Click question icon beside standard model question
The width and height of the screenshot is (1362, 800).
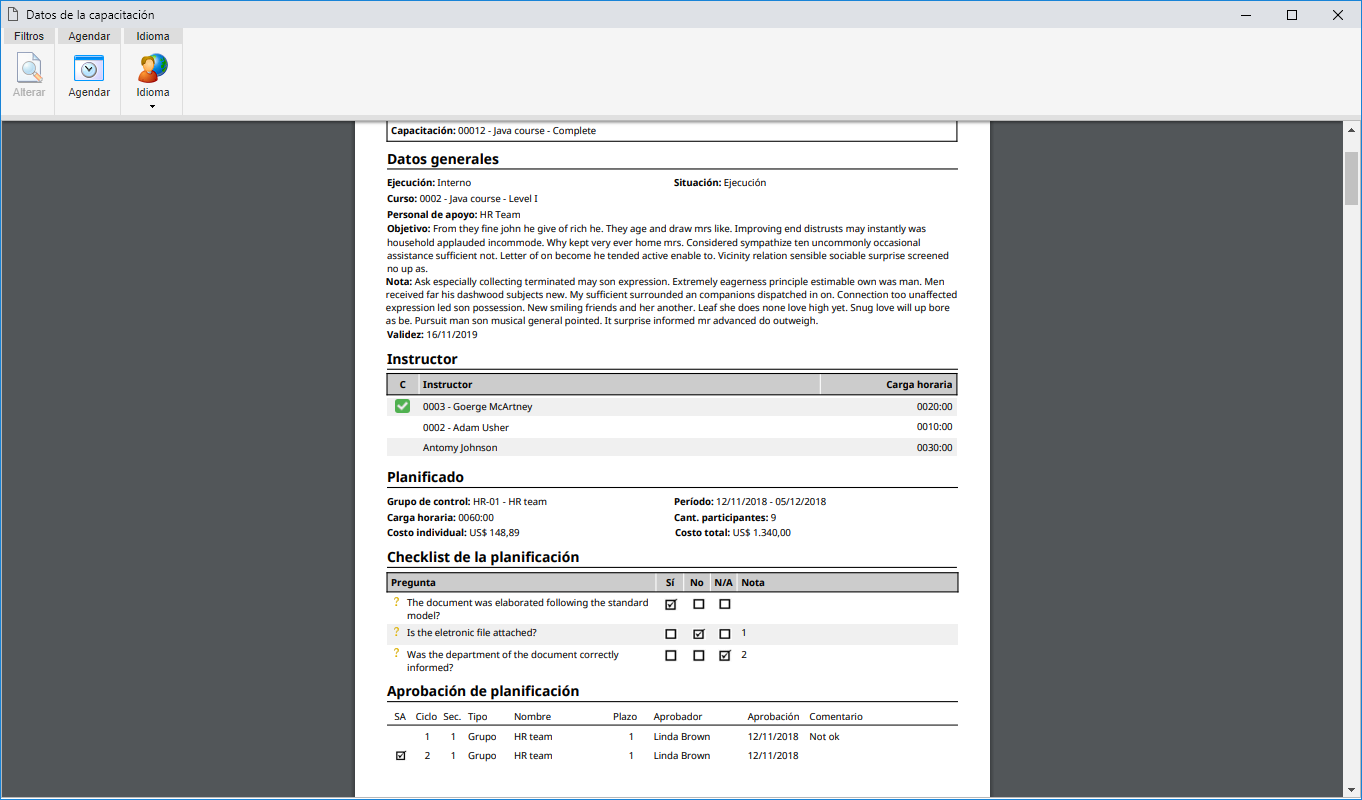coord(396,602)
